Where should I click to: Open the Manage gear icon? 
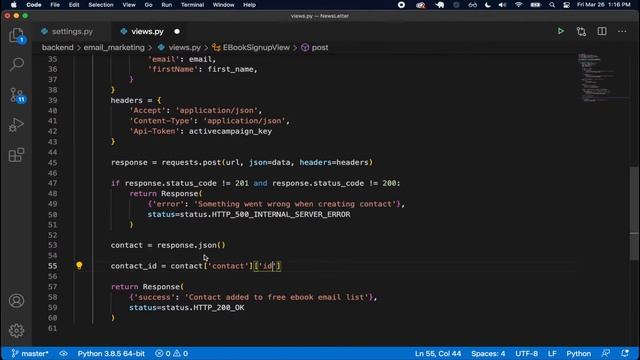coord(16,330)
